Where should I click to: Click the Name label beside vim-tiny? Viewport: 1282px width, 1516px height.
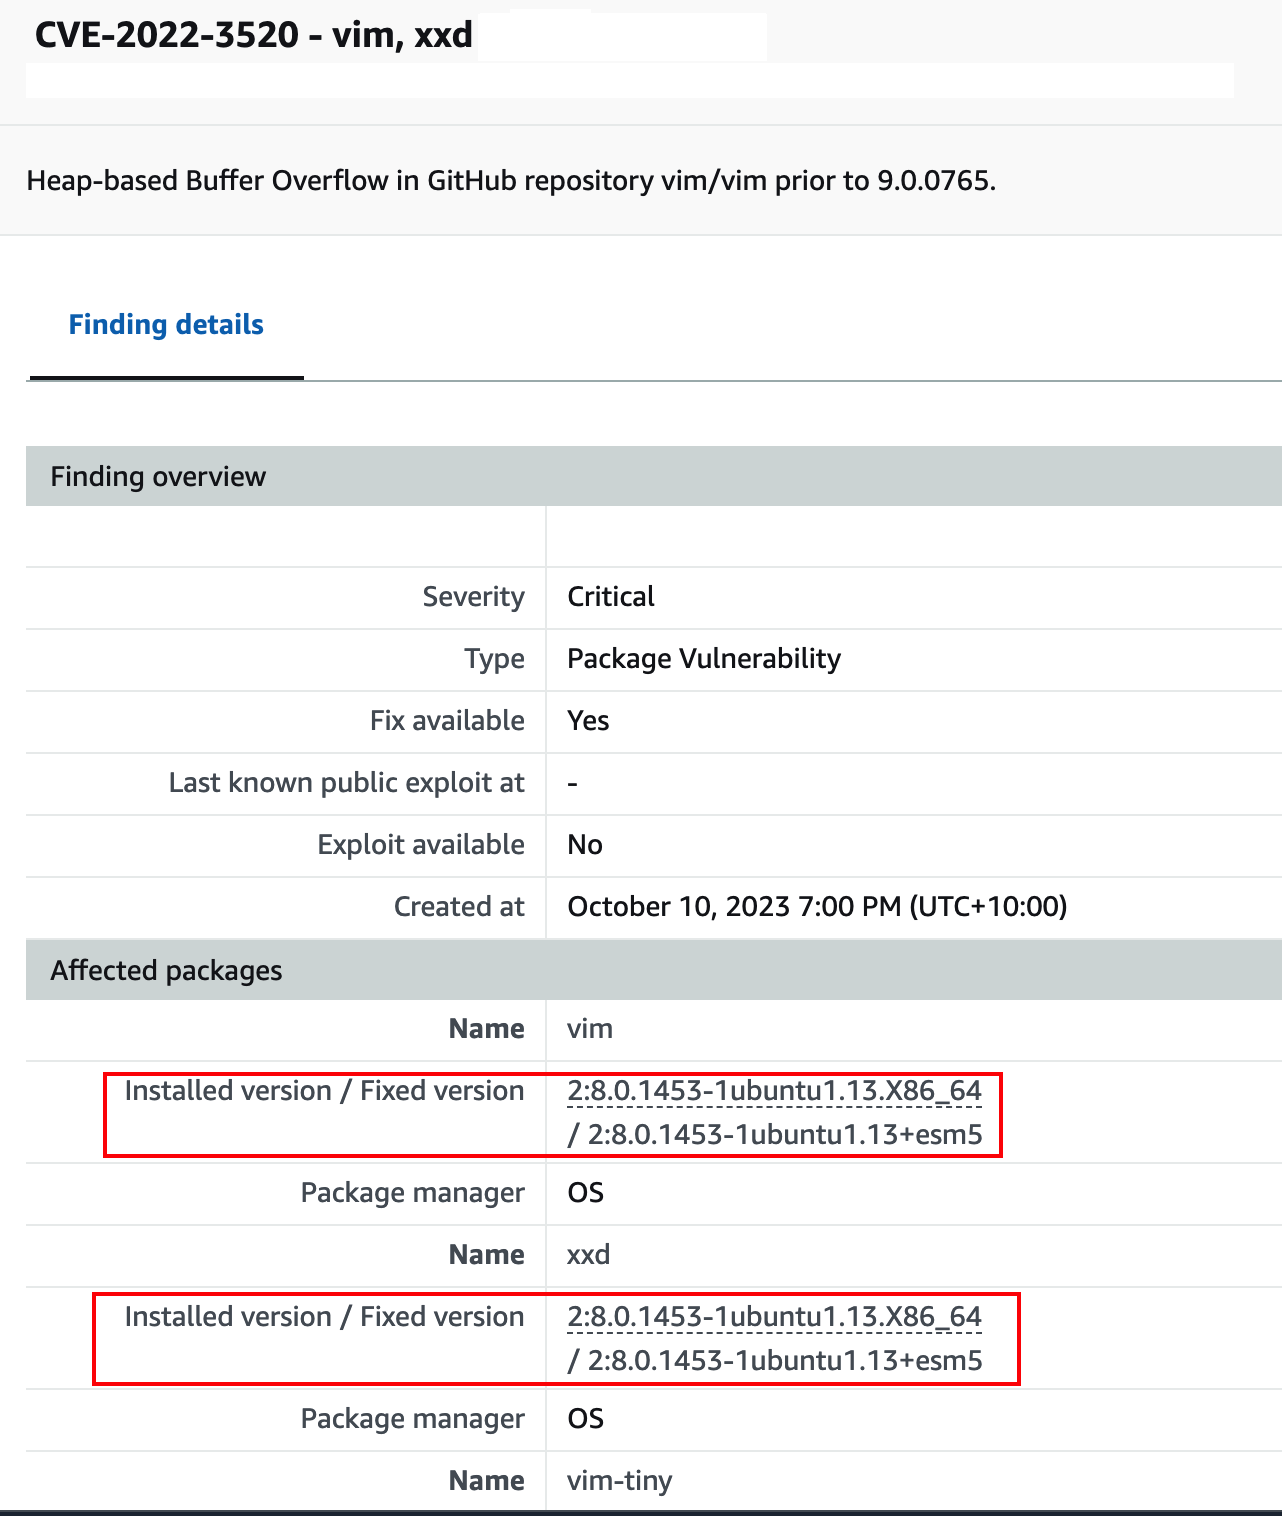click(487, 1480)
